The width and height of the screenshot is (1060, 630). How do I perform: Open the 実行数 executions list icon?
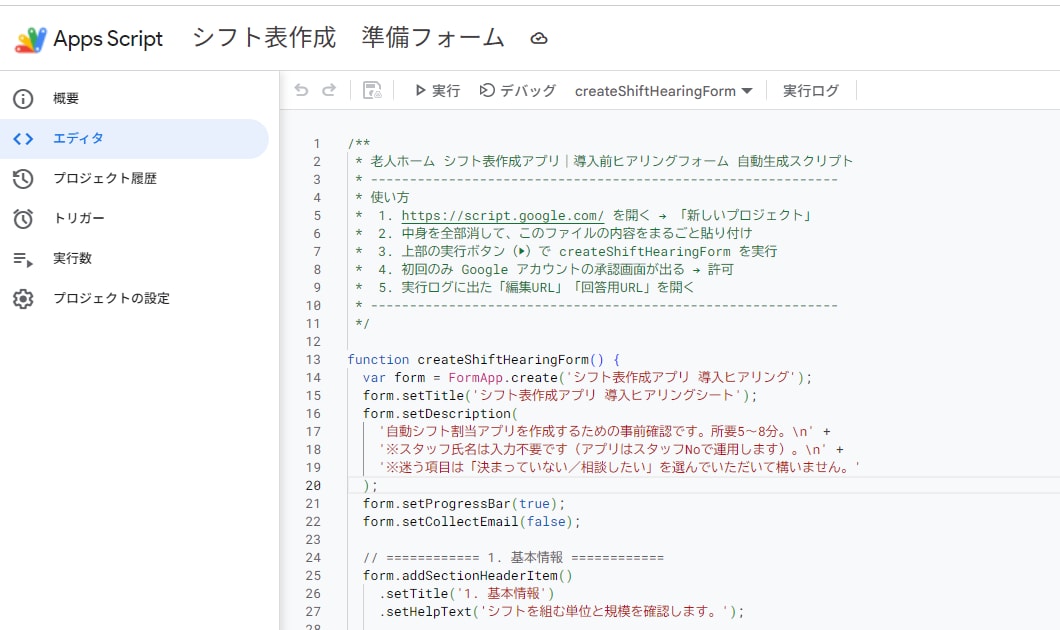pyautogui.click(x=23, y=259)
